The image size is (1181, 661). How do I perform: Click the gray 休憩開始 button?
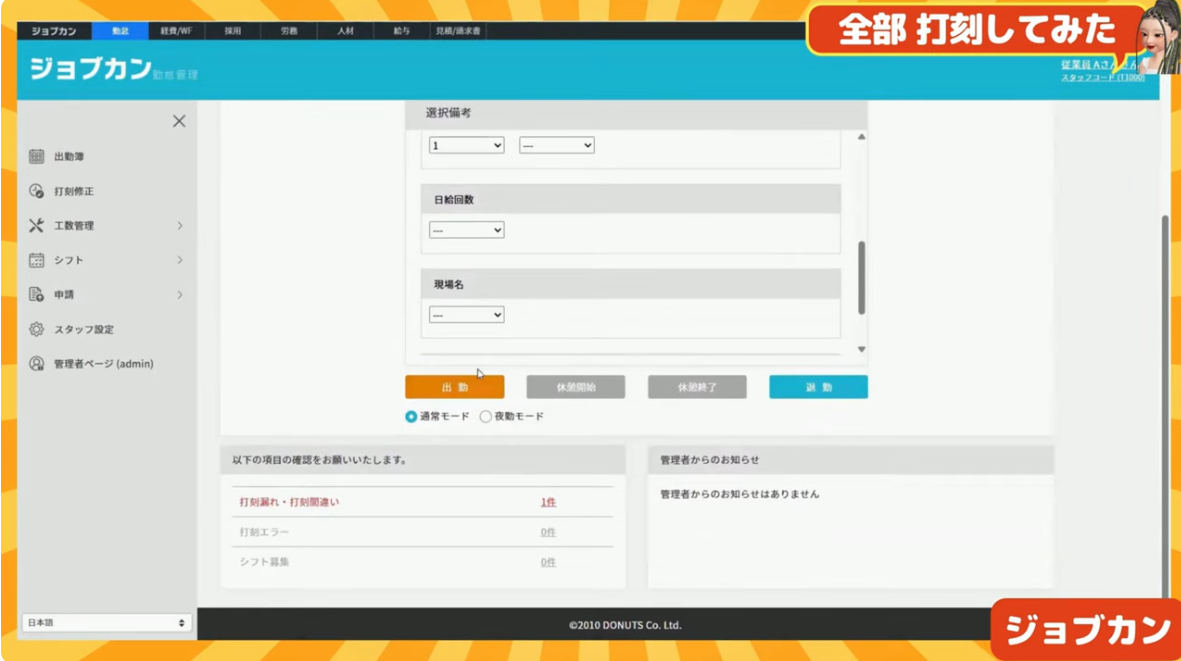576,387
